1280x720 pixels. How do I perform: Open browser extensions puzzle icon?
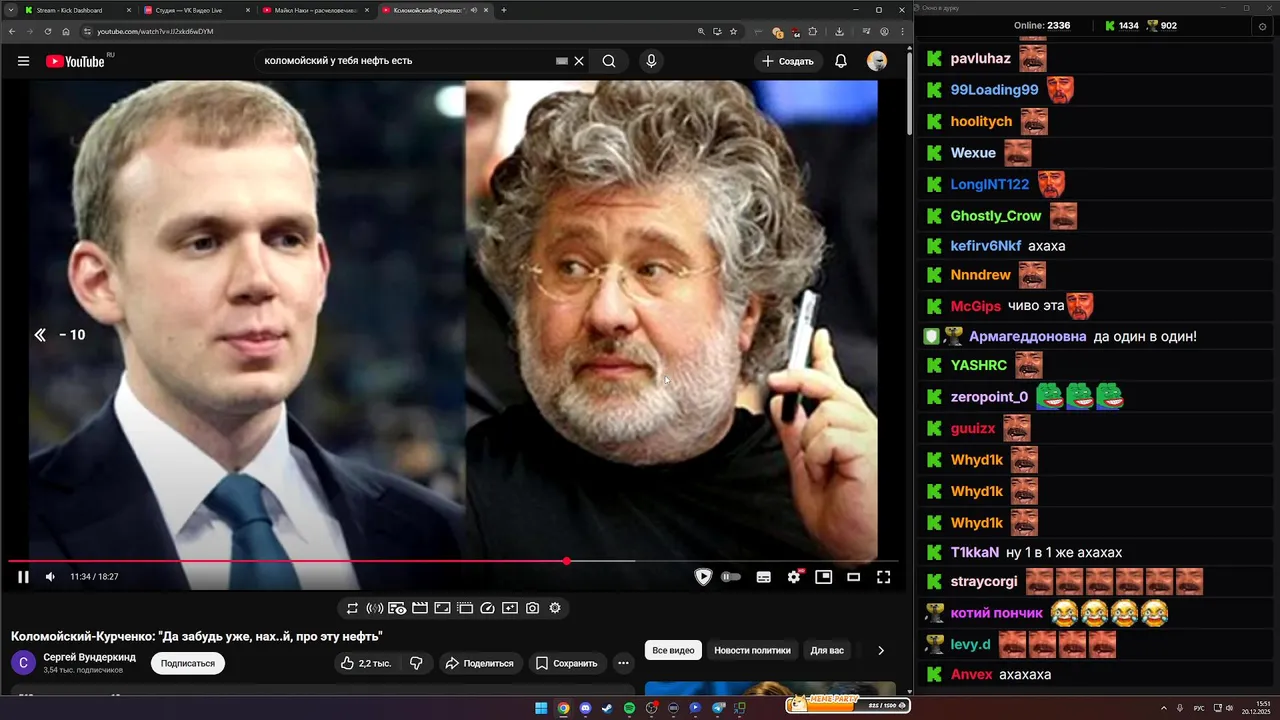(x=812, y=31)
